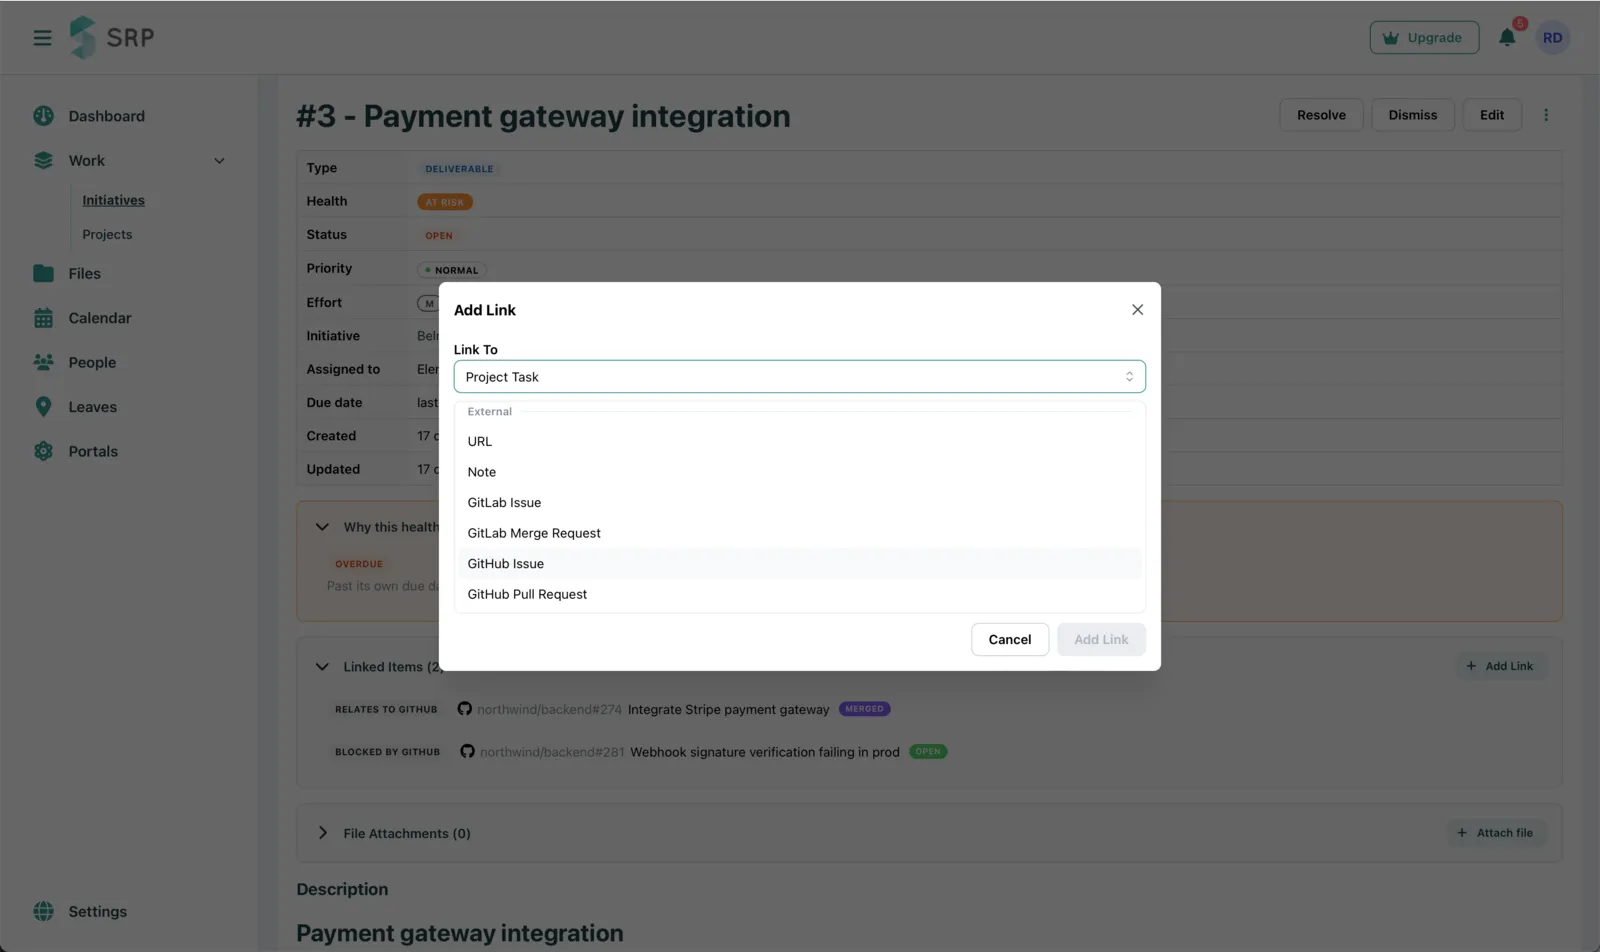Open the Link To dropdown
This screenshot has width=1600, height=952.
(799, 377)
